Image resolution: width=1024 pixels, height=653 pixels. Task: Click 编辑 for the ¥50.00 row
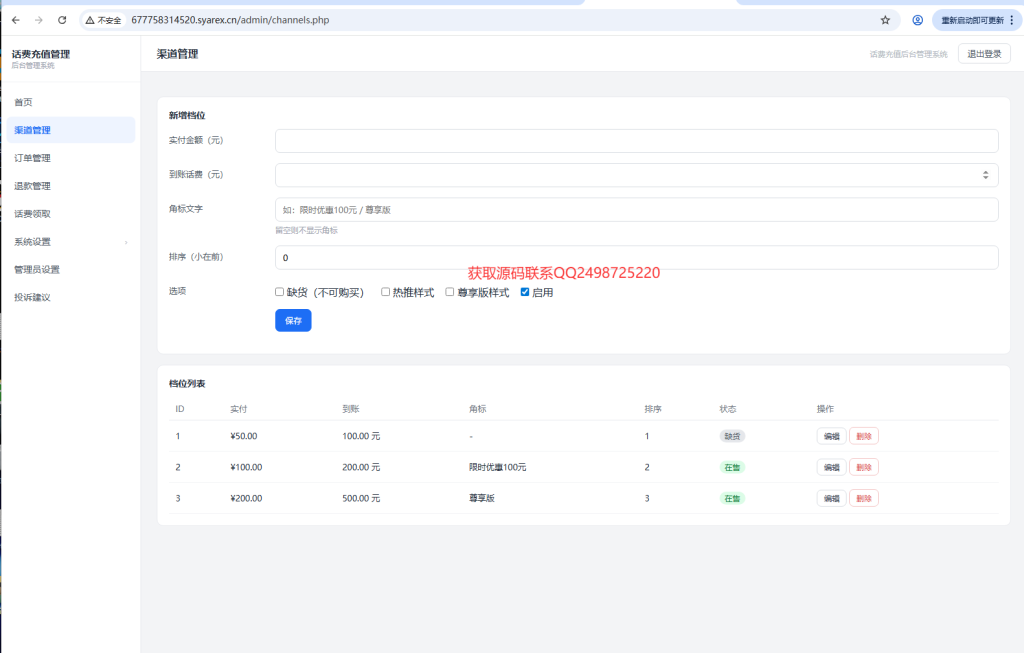tap(831, 436)
